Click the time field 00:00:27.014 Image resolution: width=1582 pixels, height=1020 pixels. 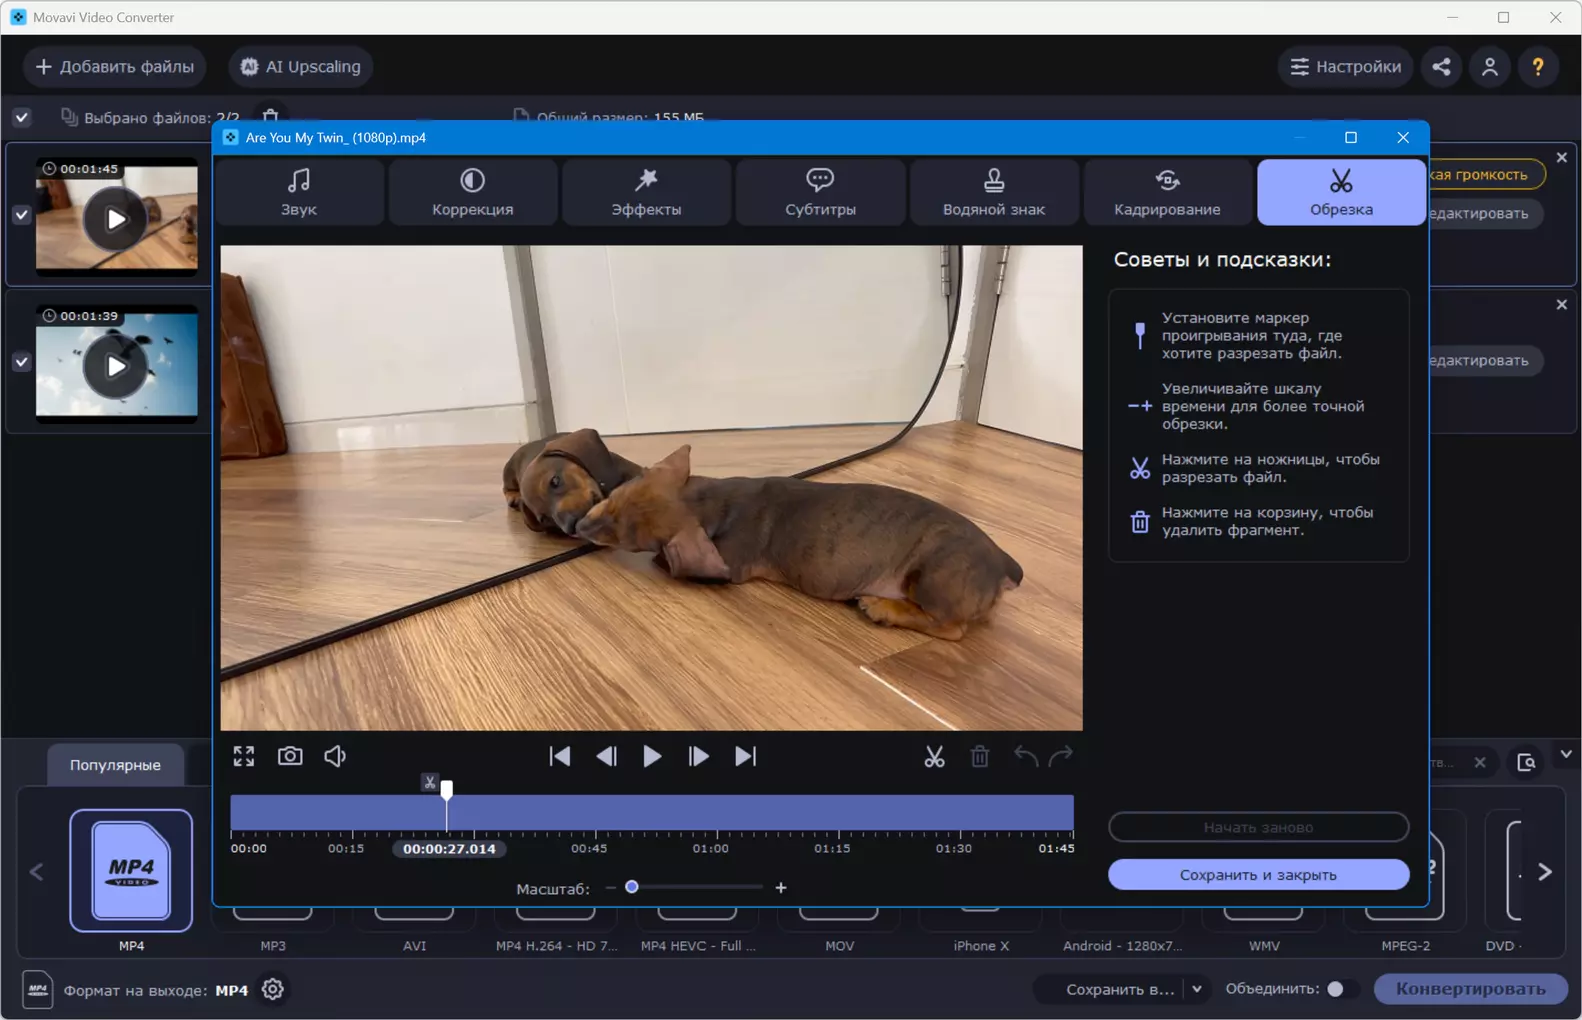click(x=450, y=849)
